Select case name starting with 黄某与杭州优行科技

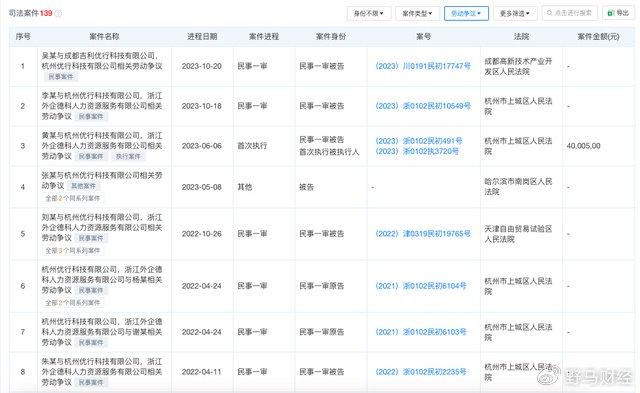[x=102, y=146]
